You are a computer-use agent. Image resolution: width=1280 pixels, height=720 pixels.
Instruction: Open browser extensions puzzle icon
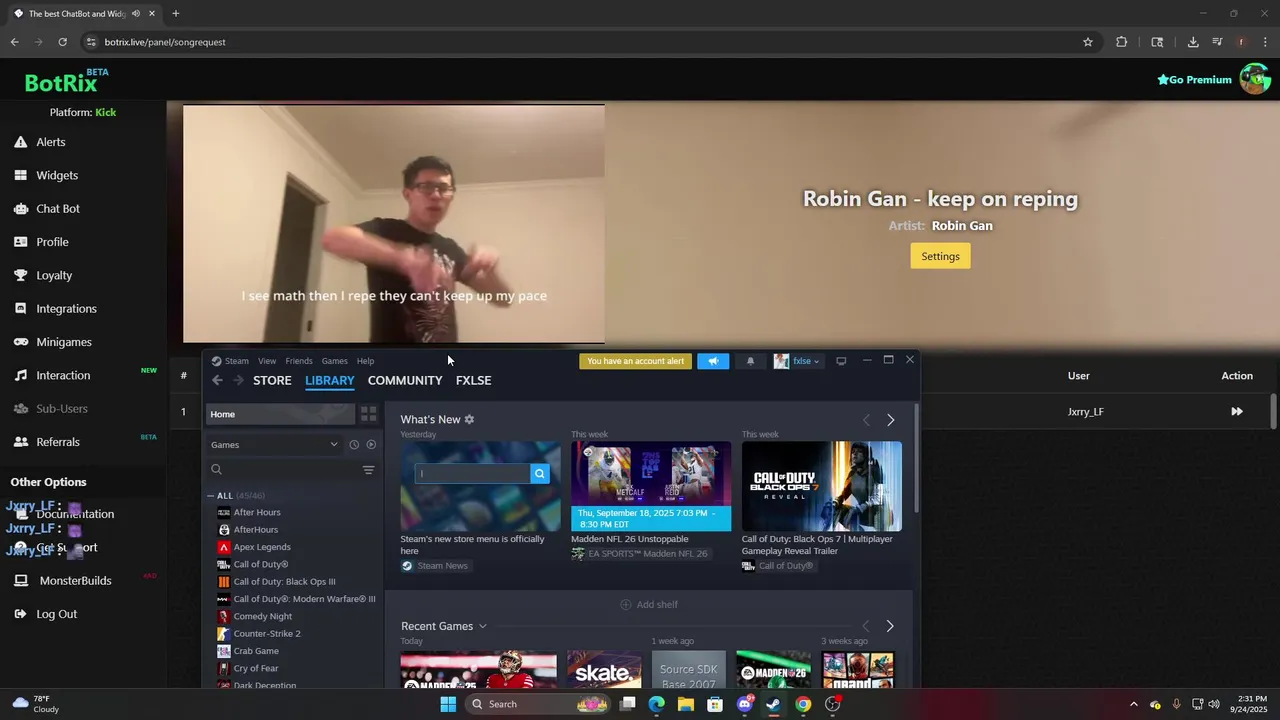1121,42
